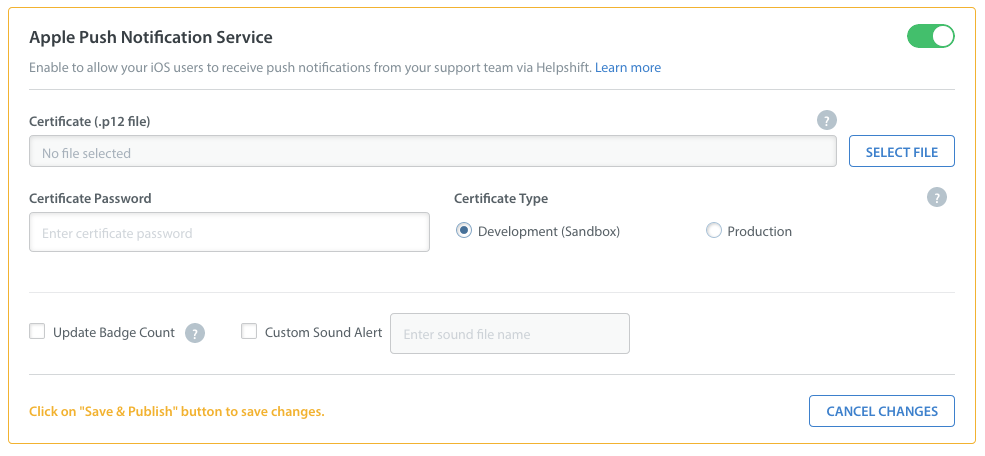
Task: Focus the Certificate Password field
Action: 229,232
